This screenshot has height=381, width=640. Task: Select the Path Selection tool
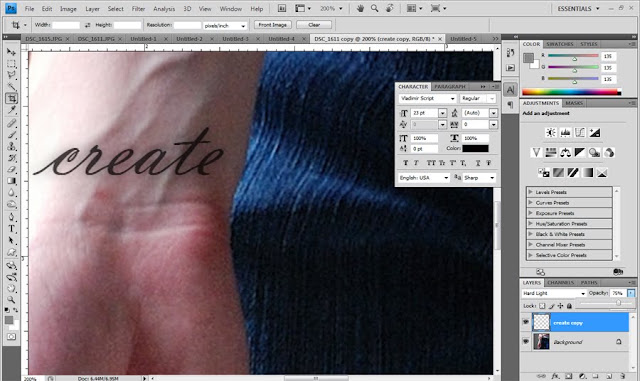11,241
